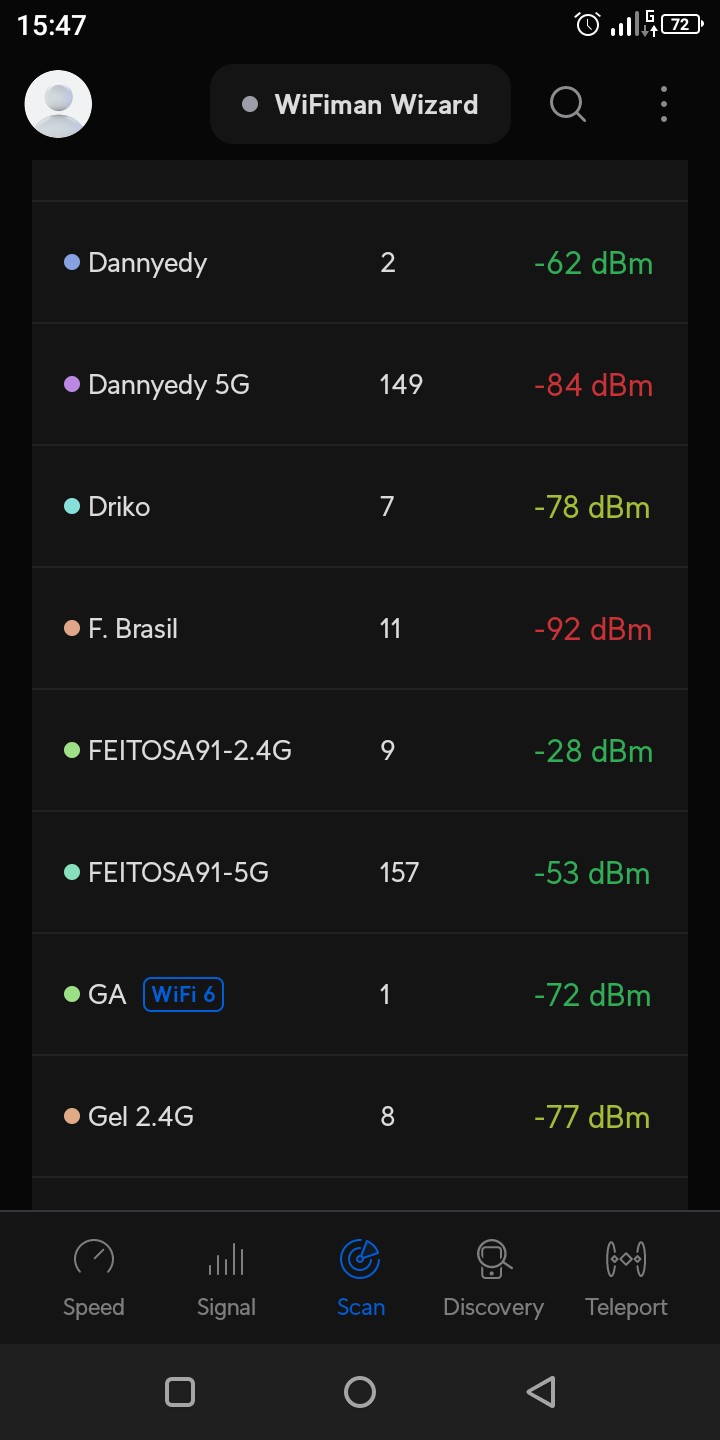720x1440 pixels.
Task: Open the WiFiman Wizard device selector
Action: click(x=360, y=104)
